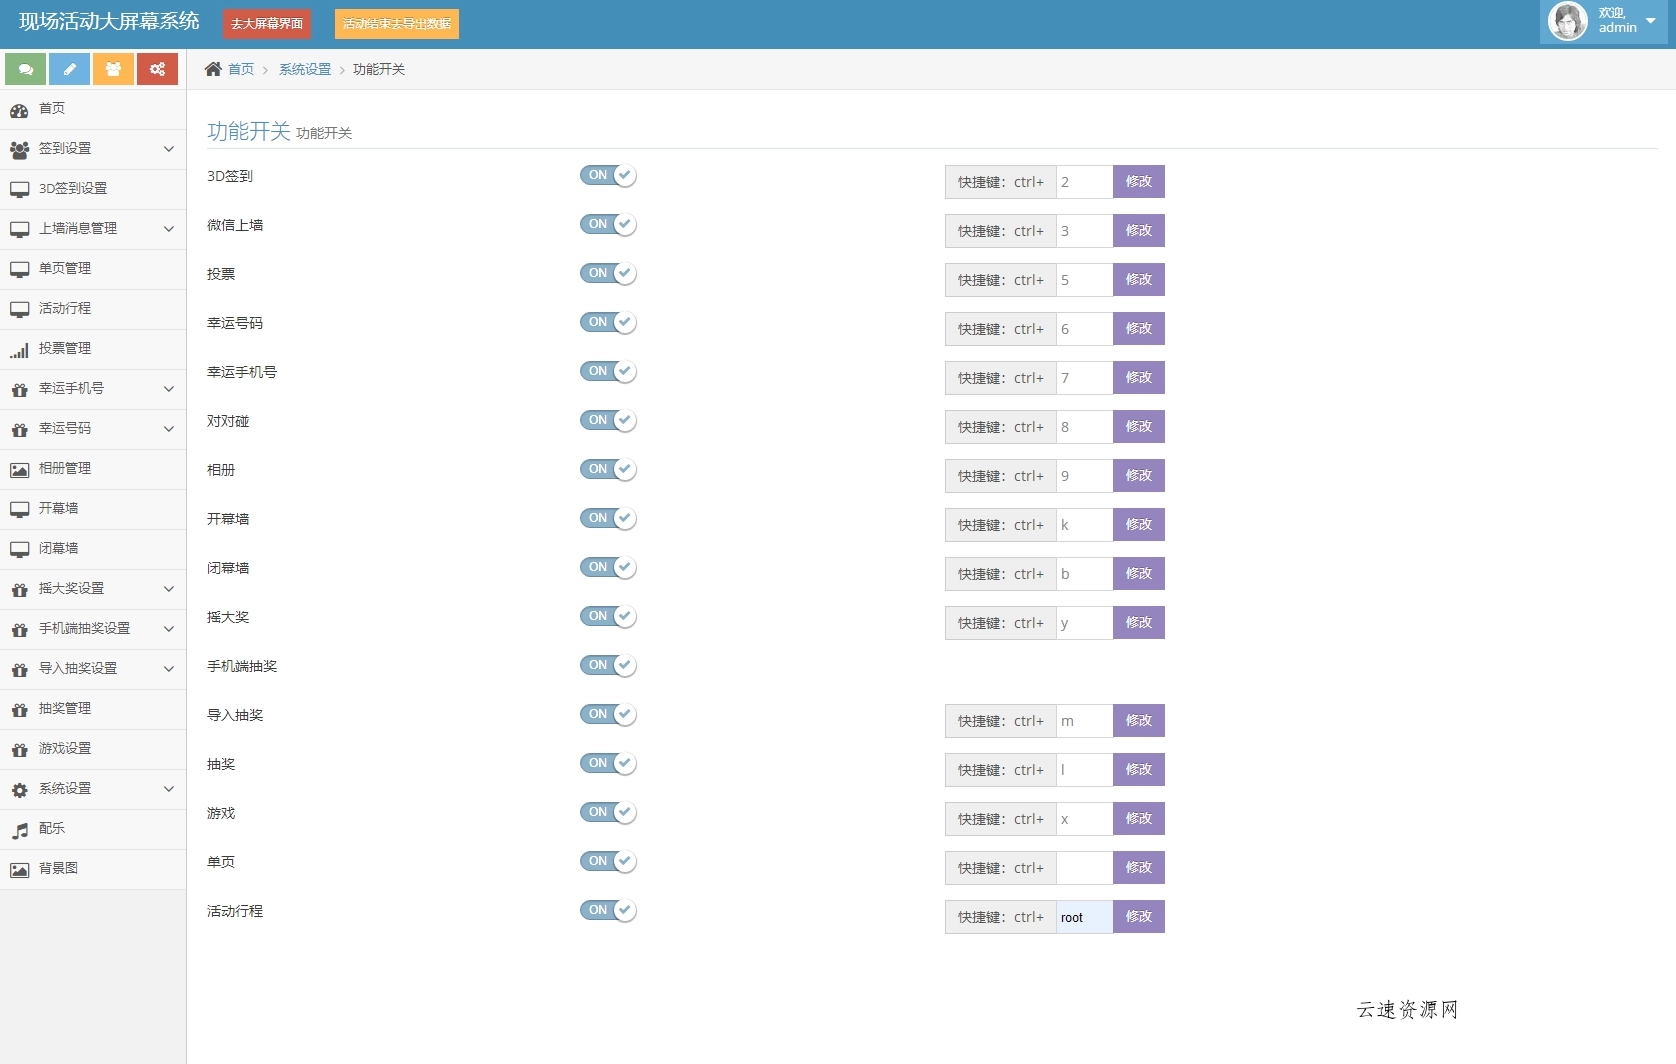Click the bar chart icon beside 投票管理

(x=20, y=350)
